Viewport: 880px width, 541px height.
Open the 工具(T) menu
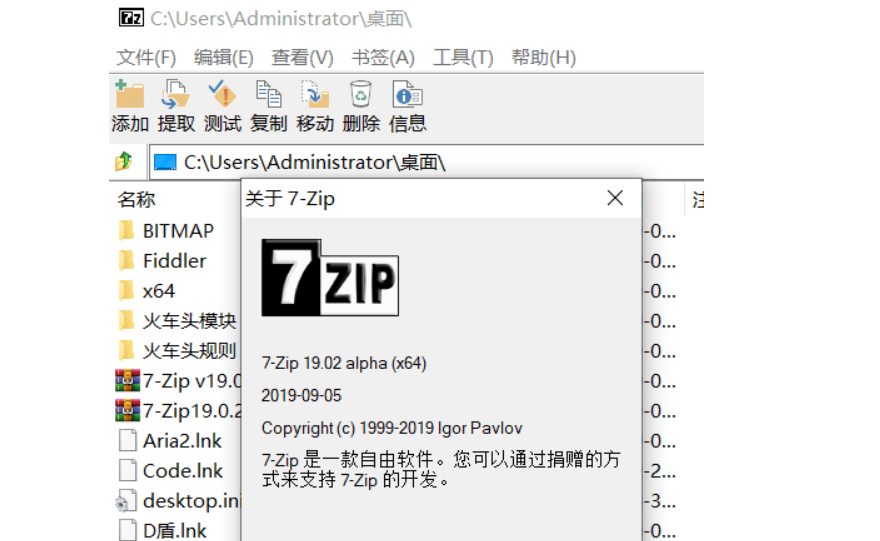coord(463,57)
